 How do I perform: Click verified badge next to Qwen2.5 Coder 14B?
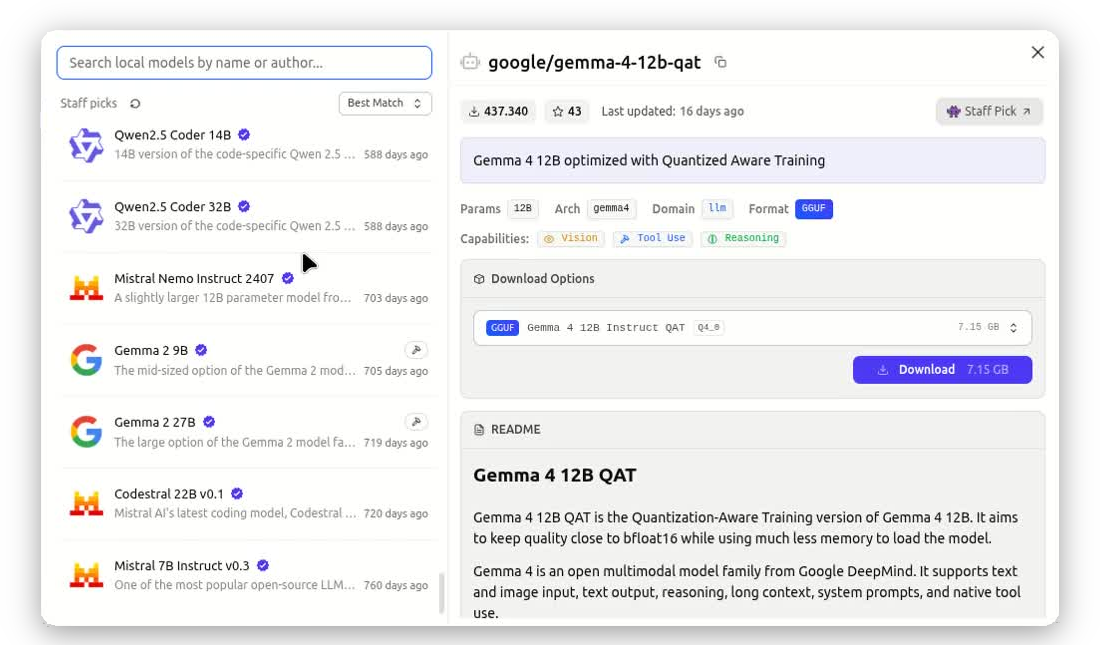244,135
